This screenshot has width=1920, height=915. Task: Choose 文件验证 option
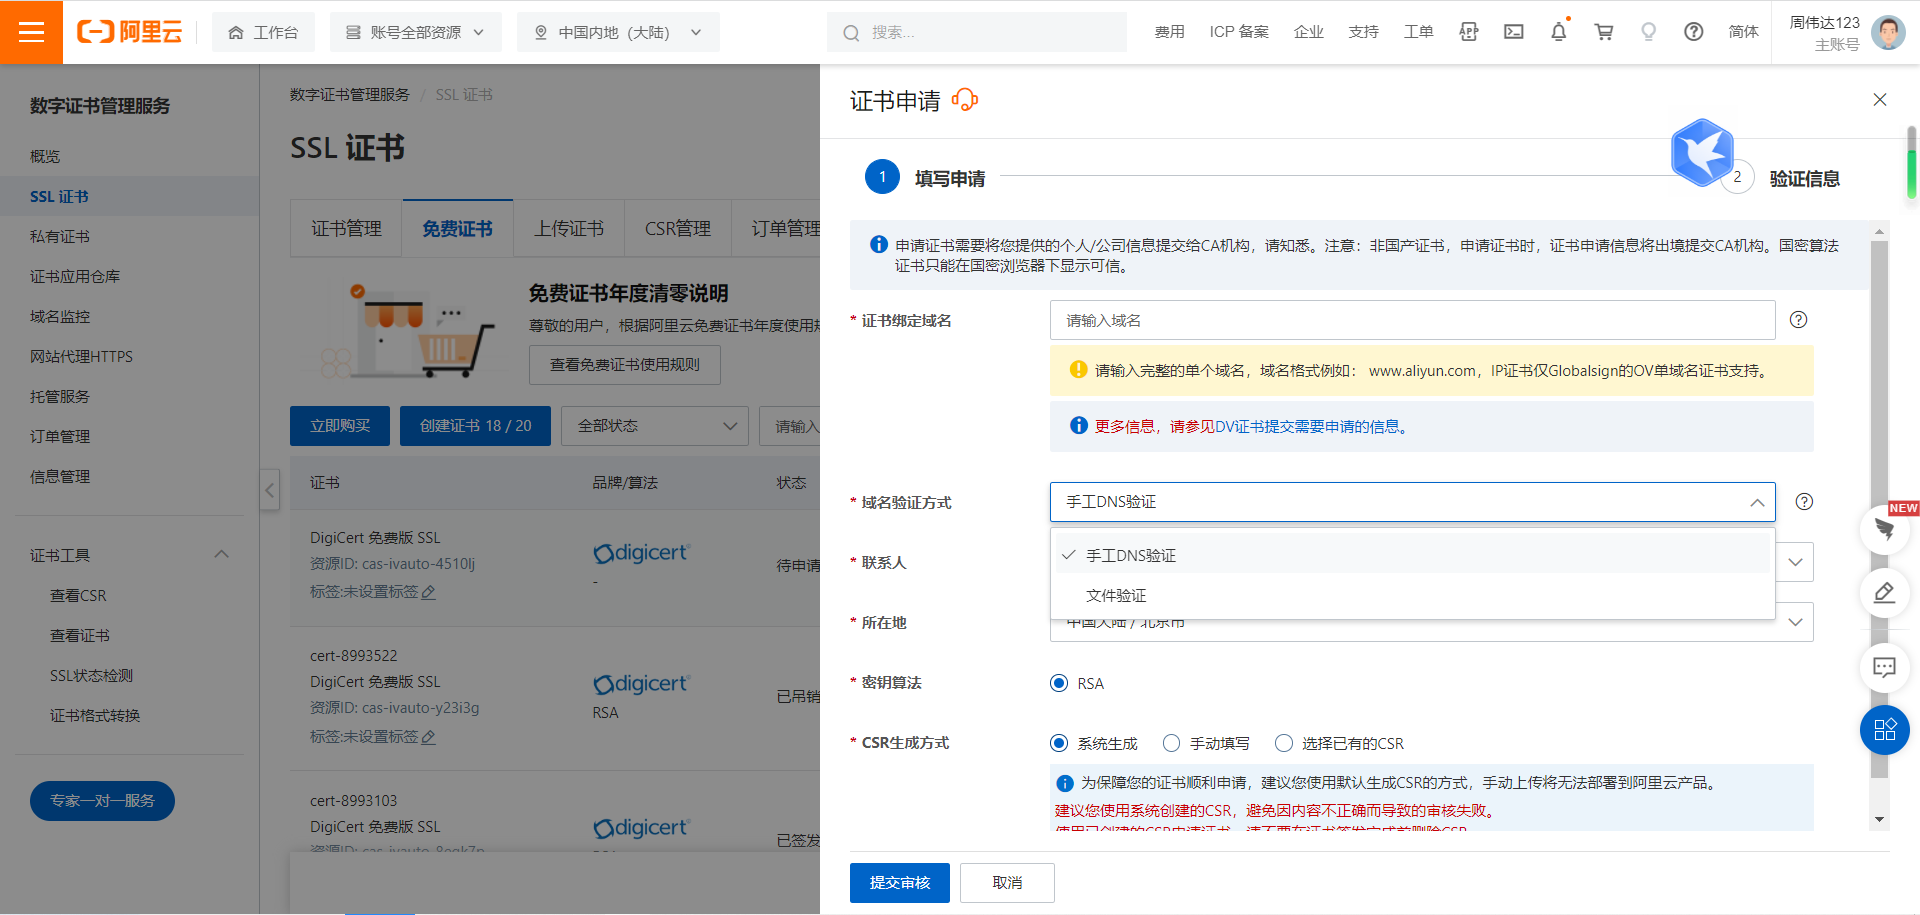[1412, 595]
